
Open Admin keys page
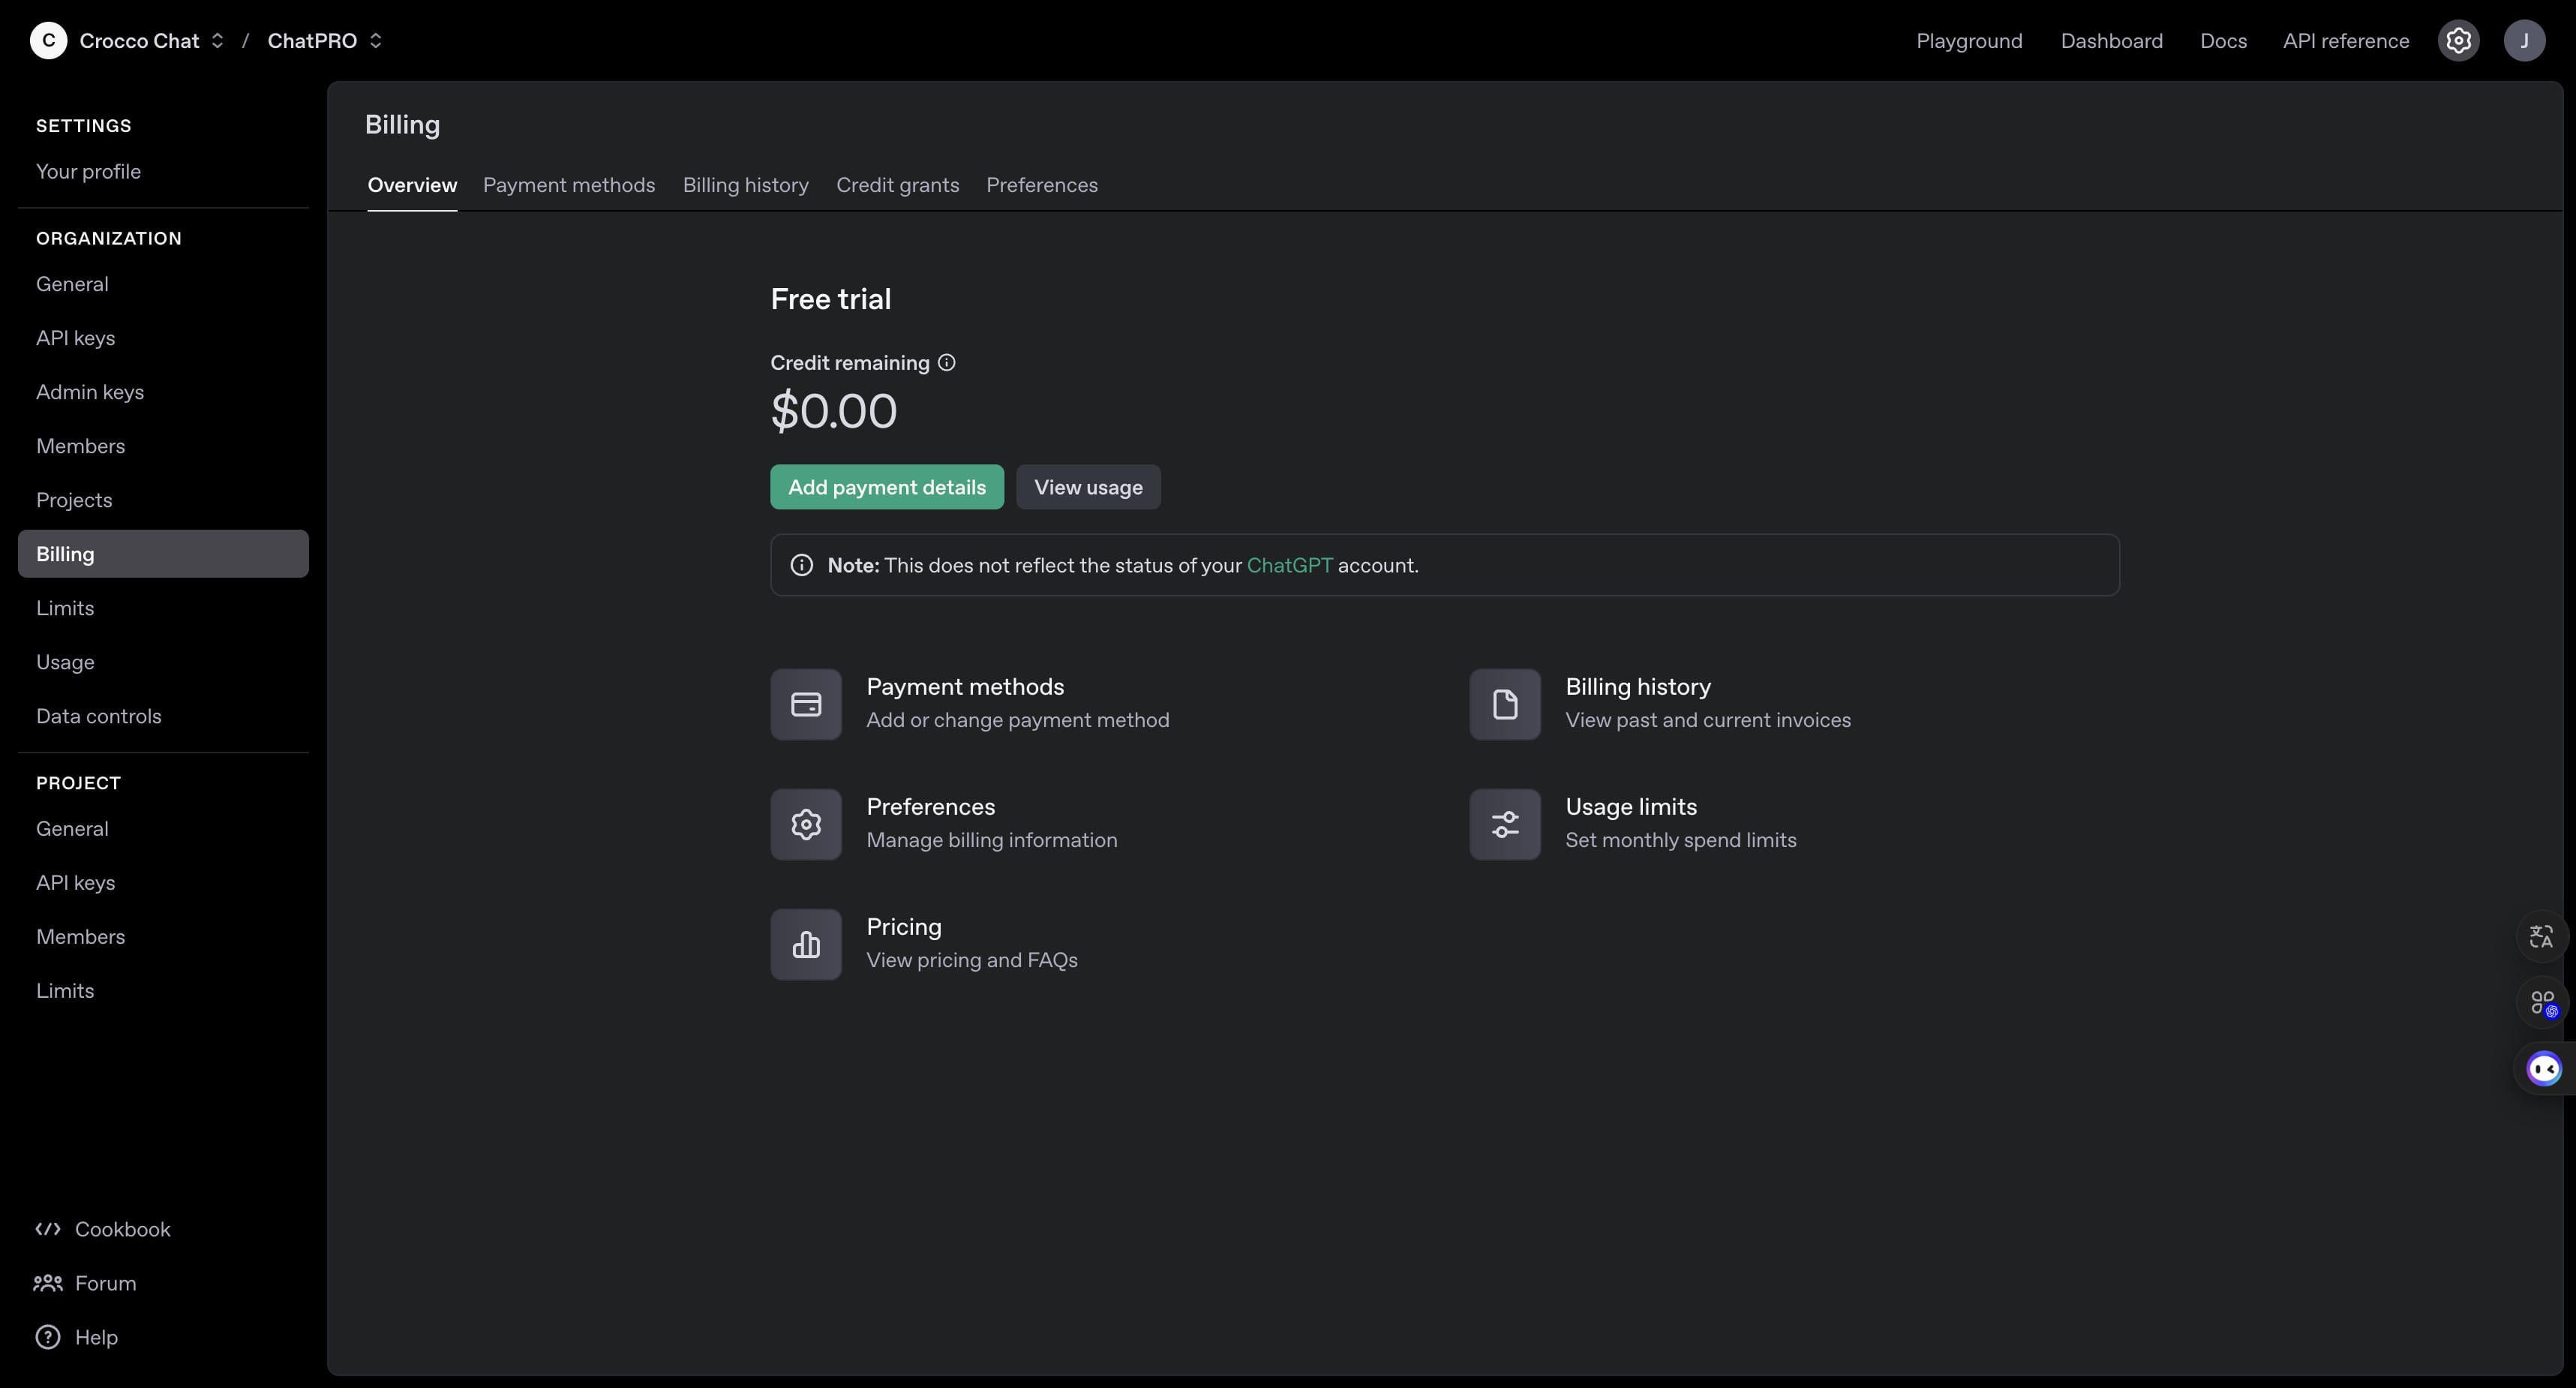(x=163, y=392)
